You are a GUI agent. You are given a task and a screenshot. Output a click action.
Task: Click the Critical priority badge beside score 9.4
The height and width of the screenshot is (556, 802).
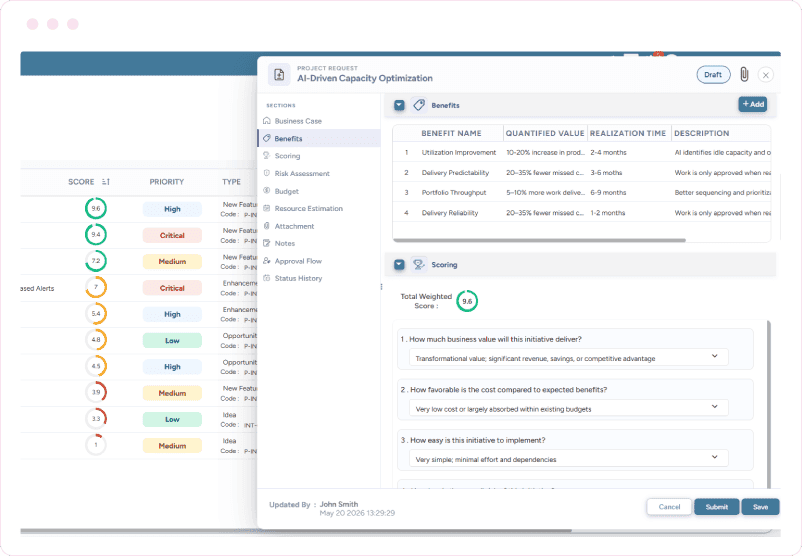pos(172,235)
